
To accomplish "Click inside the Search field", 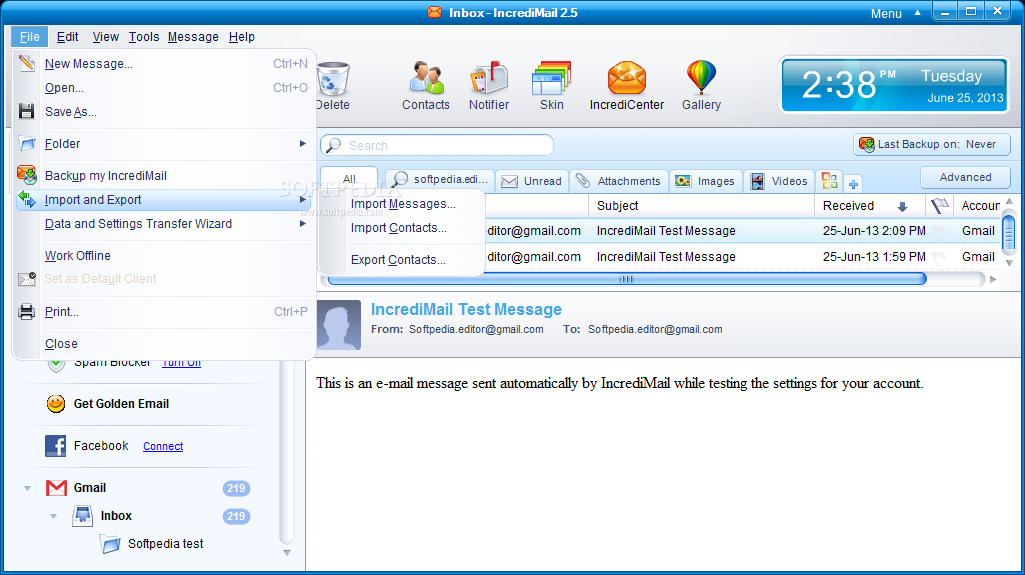I will [437, 145].
